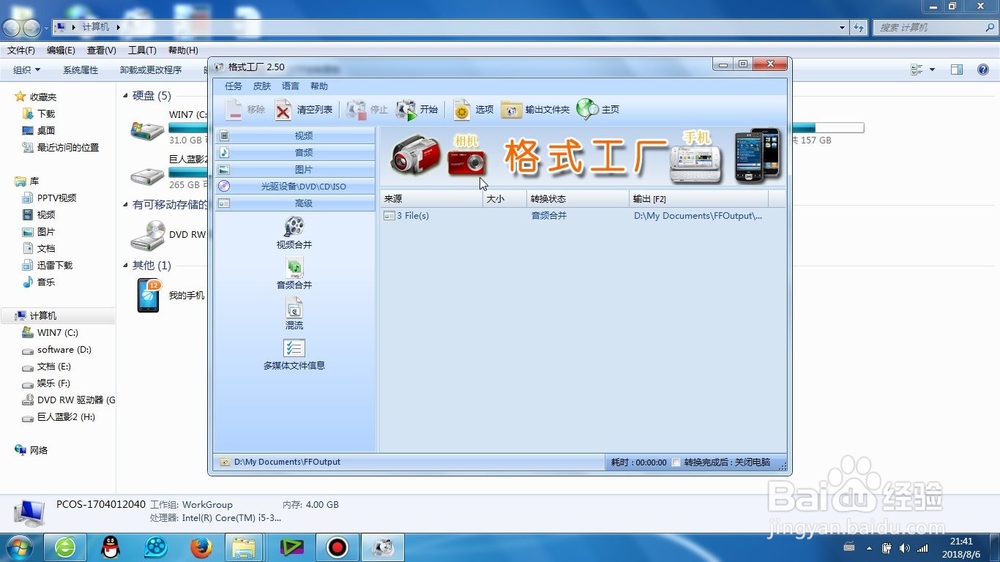
Task: Open the Audio Merge (音频合并) tool
Action: 294,274
